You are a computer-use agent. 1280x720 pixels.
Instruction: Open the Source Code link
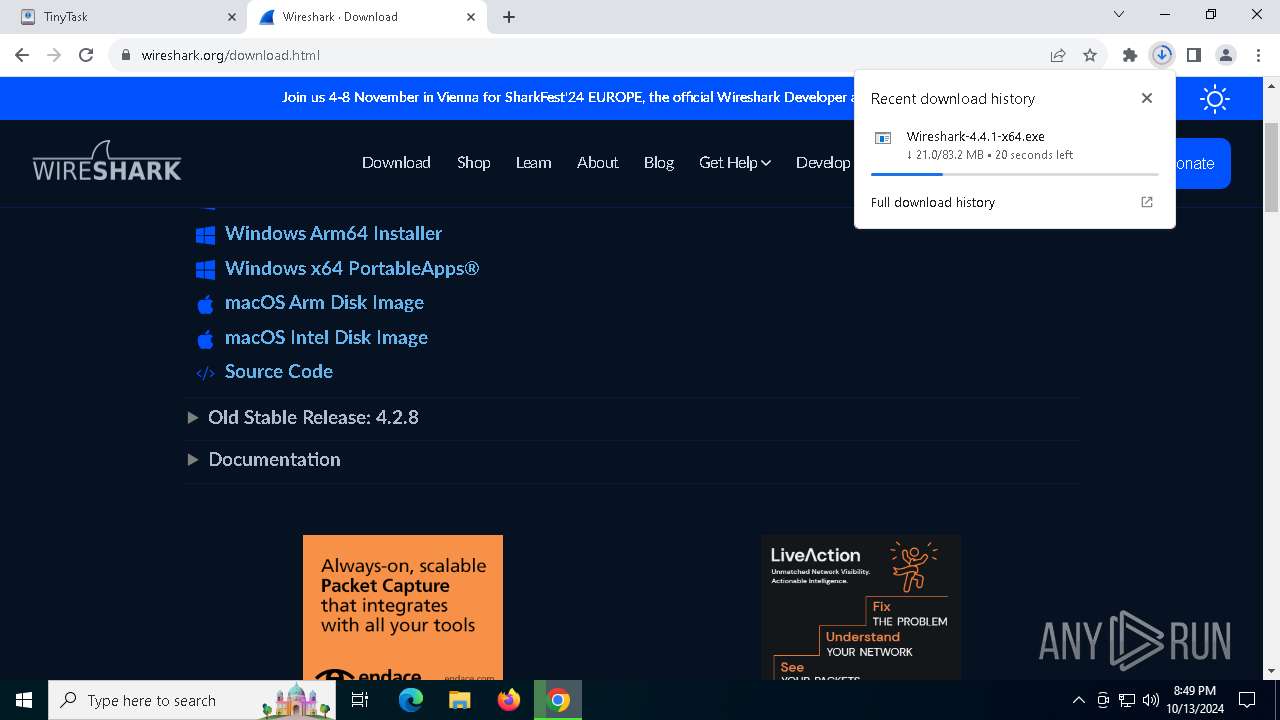(279, 371)
